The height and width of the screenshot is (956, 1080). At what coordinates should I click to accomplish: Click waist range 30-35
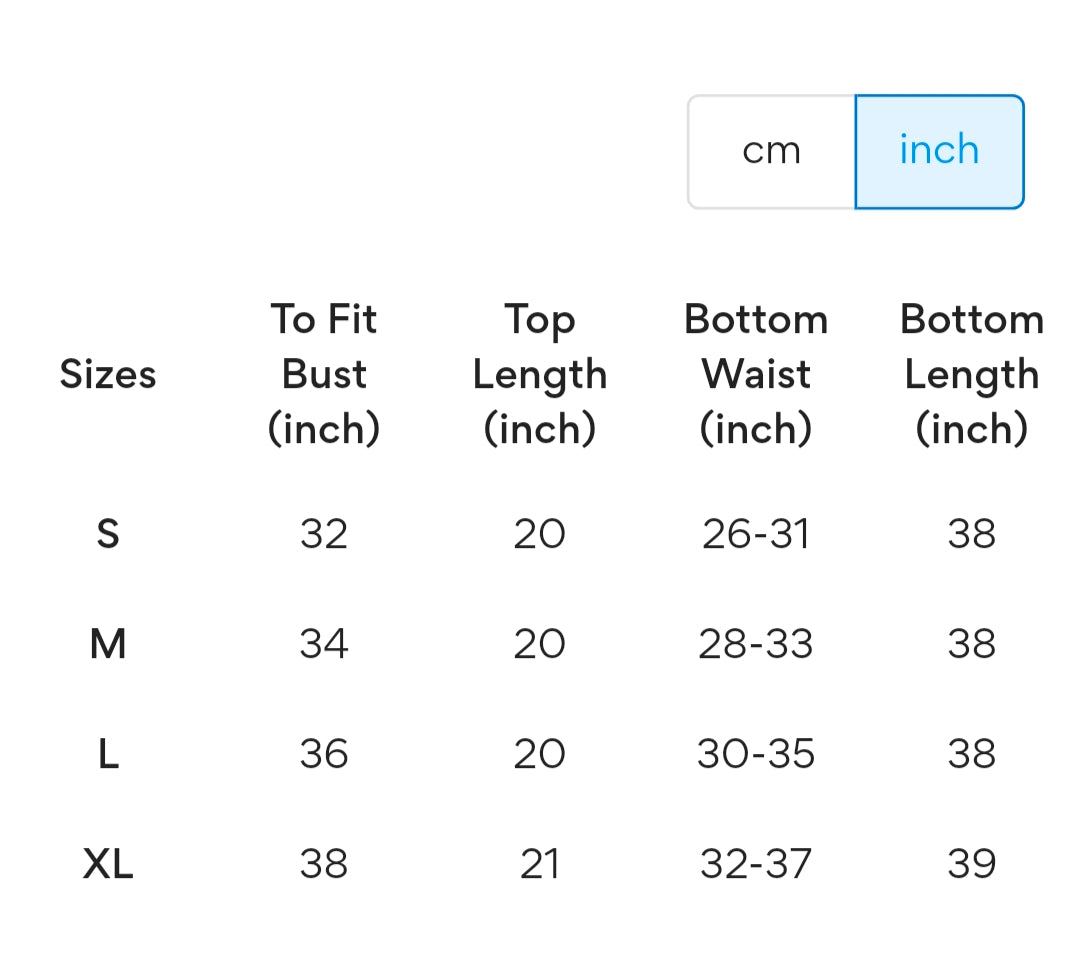pyautogui.click(x=756, y=754)
